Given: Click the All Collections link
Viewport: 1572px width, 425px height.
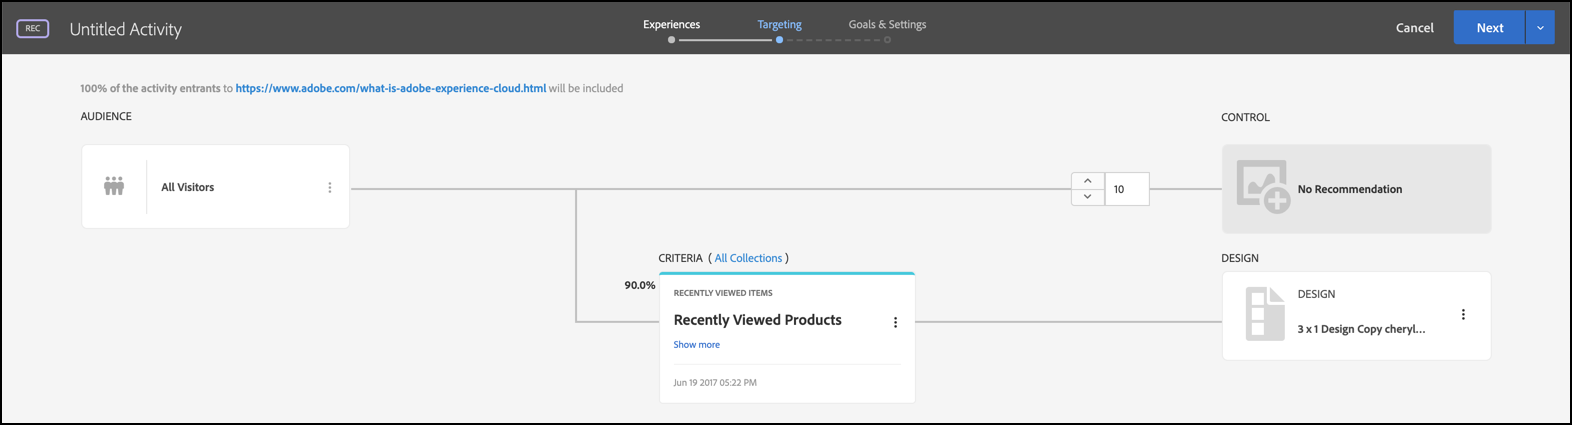Looking at the screenshot, I should tap(748, 258).
